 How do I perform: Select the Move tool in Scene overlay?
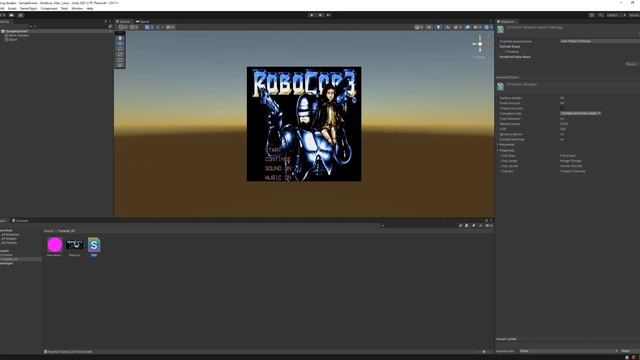pos(120,43)
